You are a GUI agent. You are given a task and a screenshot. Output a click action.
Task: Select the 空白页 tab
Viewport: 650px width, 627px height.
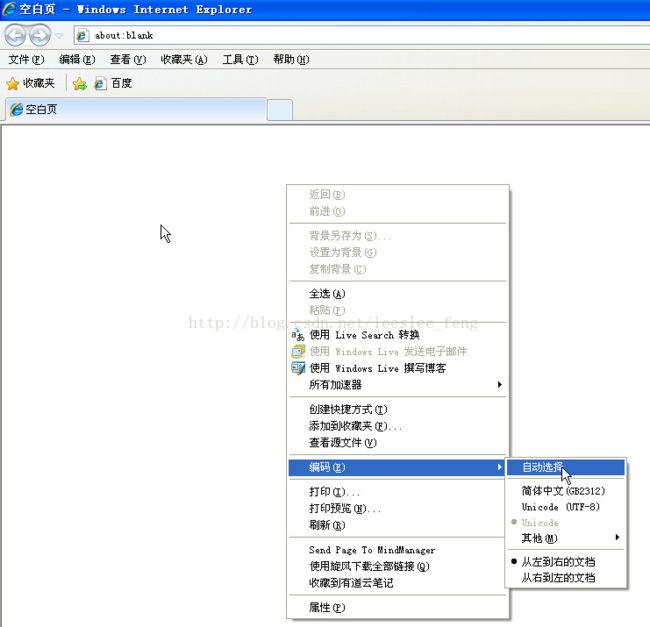coord(136,109)
